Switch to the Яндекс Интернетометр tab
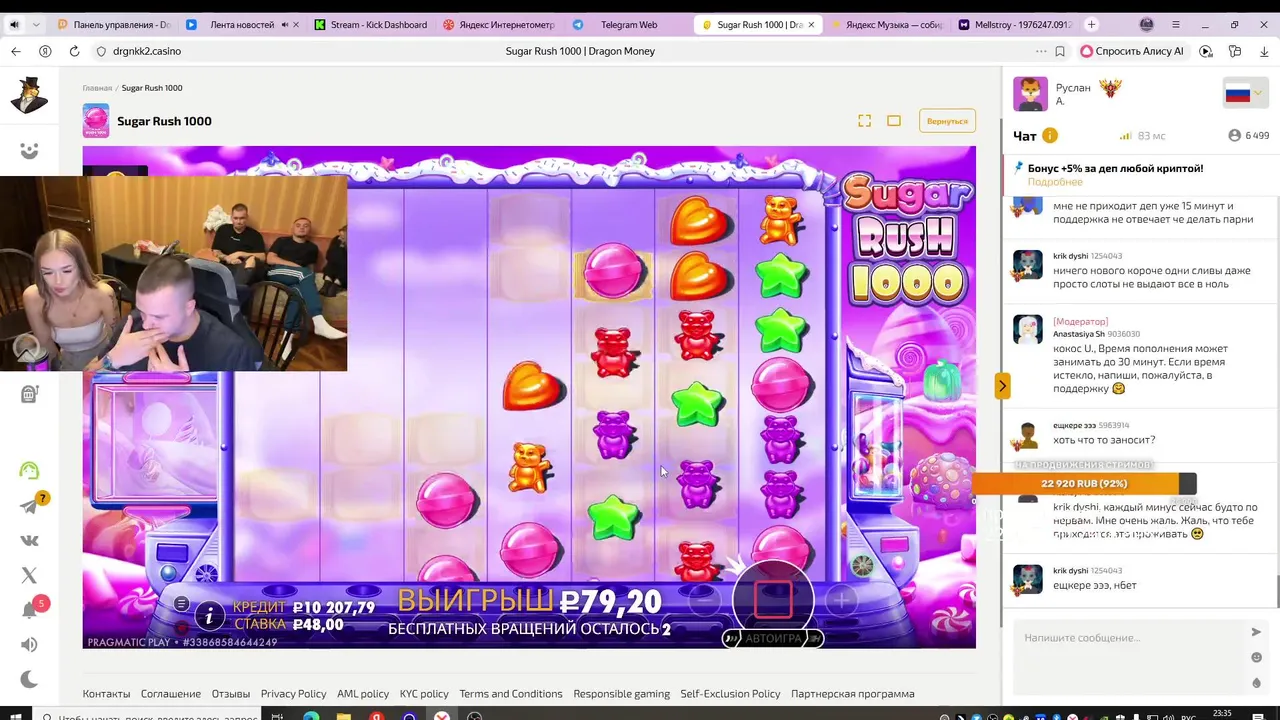 point(498,24)
